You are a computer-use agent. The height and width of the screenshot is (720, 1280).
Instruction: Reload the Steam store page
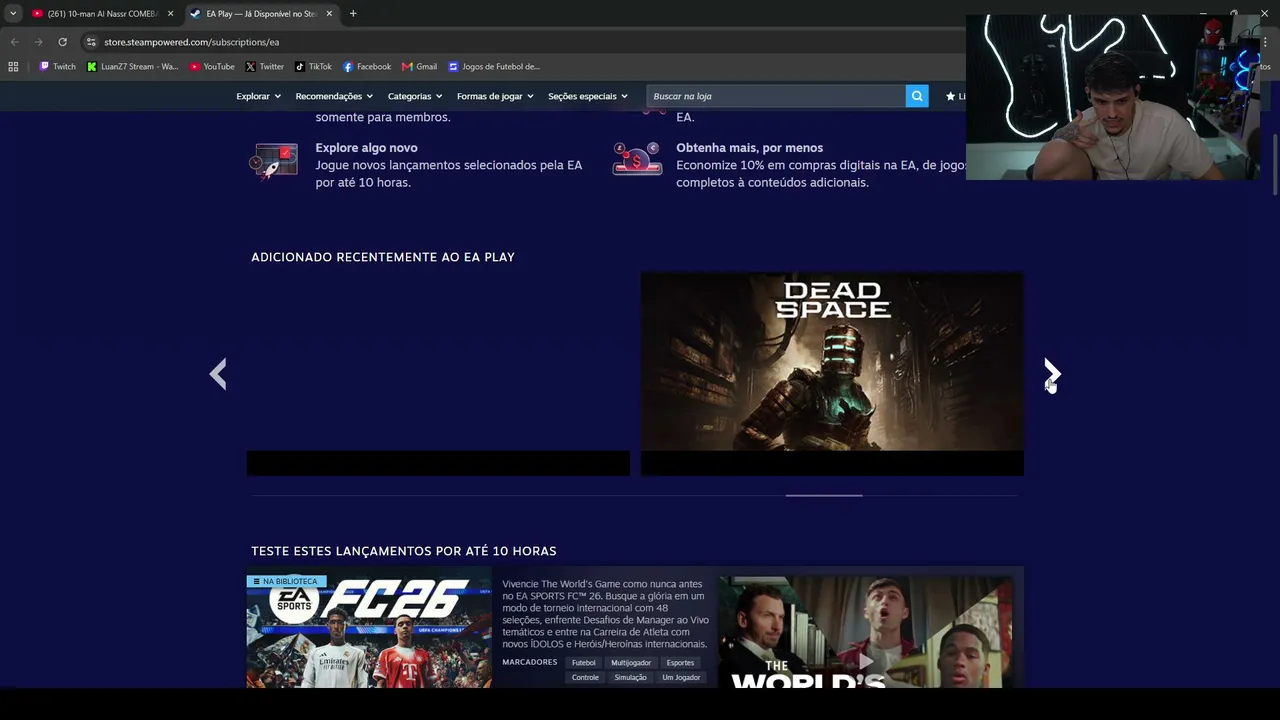click(x=62, y=42)
